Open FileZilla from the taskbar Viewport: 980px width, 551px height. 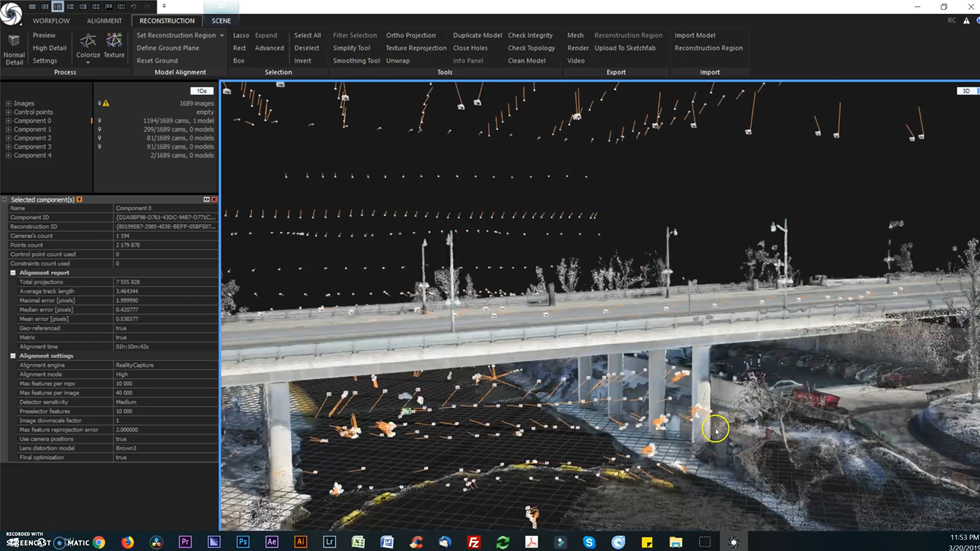(x=474, y=542)
